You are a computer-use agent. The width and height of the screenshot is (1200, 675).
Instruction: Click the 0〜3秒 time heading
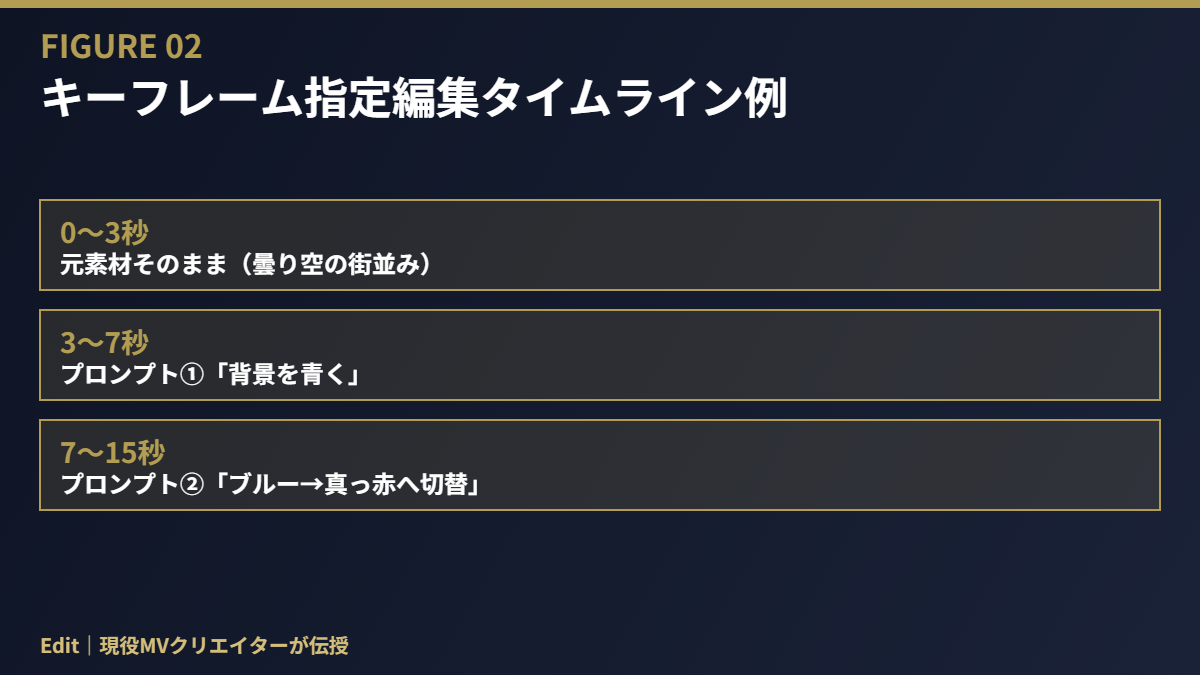point(104,233)
